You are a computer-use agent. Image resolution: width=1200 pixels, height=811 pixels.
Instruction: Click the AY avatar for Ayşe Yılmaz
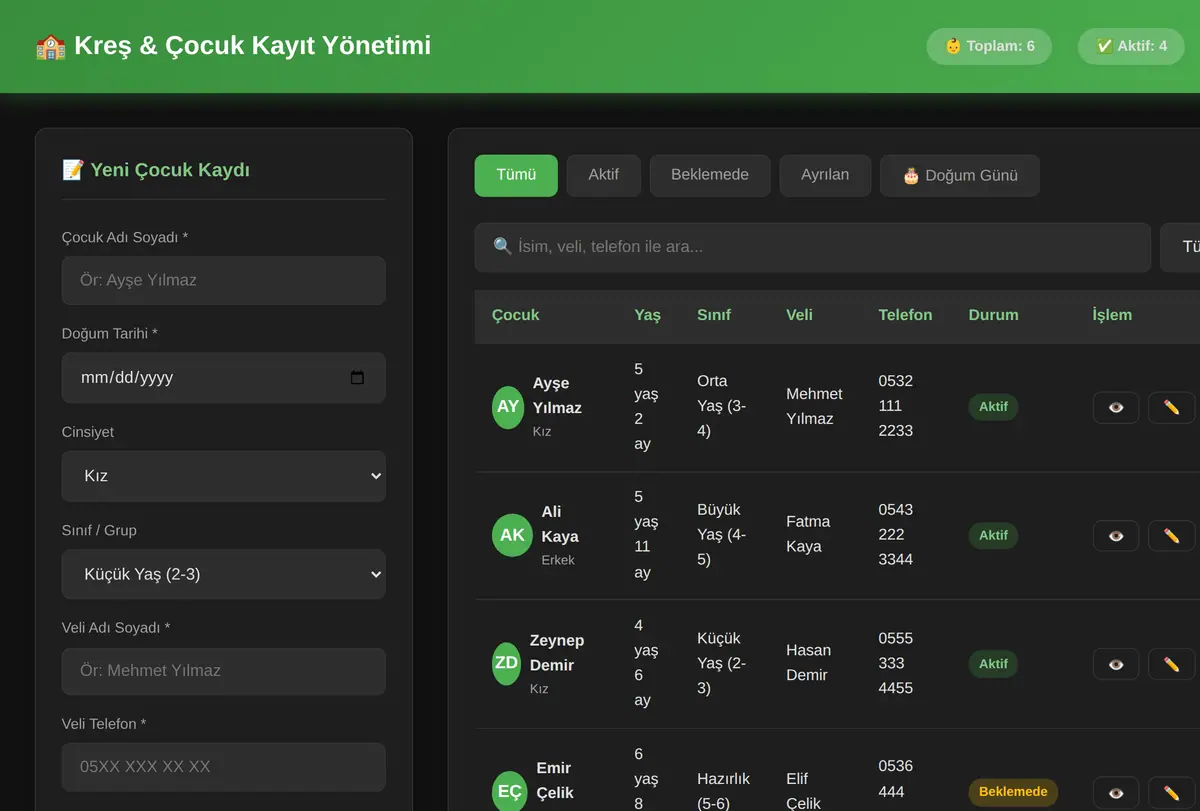tap(508, 407)
